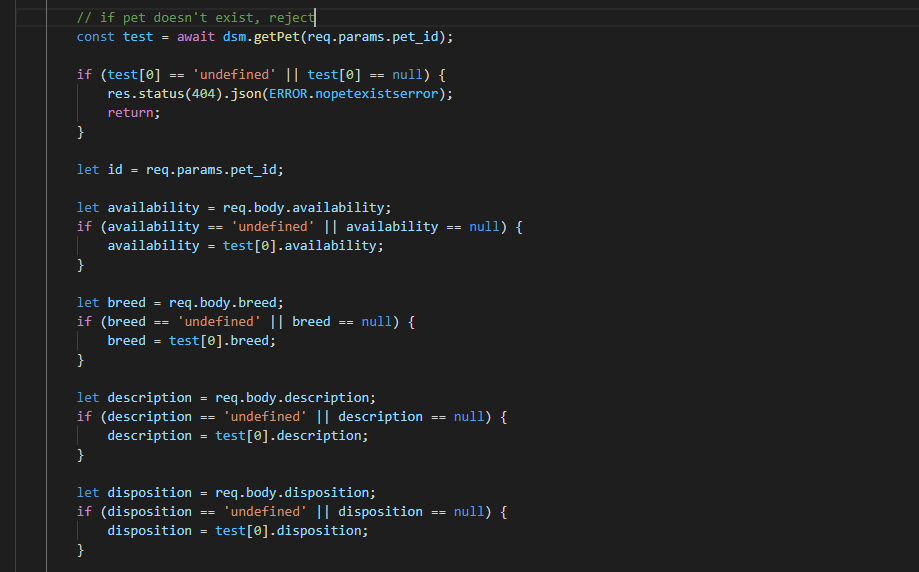The height and width of the screenshot is (572, 919).
Task: Click req.body.disposition in the let statement
Action: point(295,493)
